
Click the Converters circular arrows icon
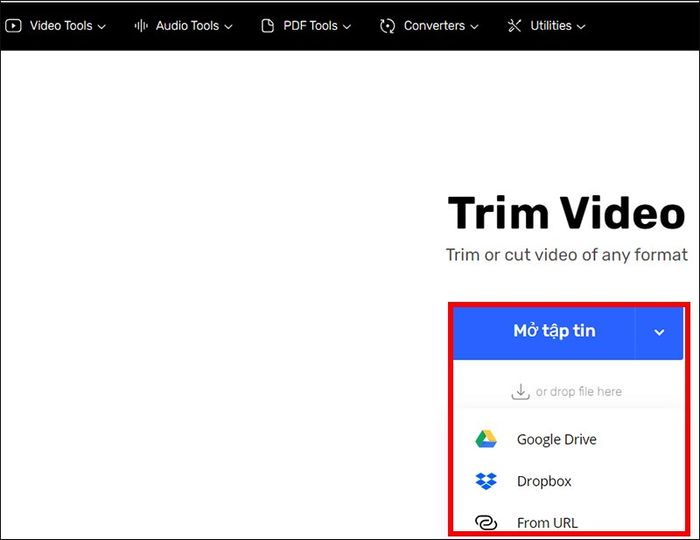click(387, 26)
